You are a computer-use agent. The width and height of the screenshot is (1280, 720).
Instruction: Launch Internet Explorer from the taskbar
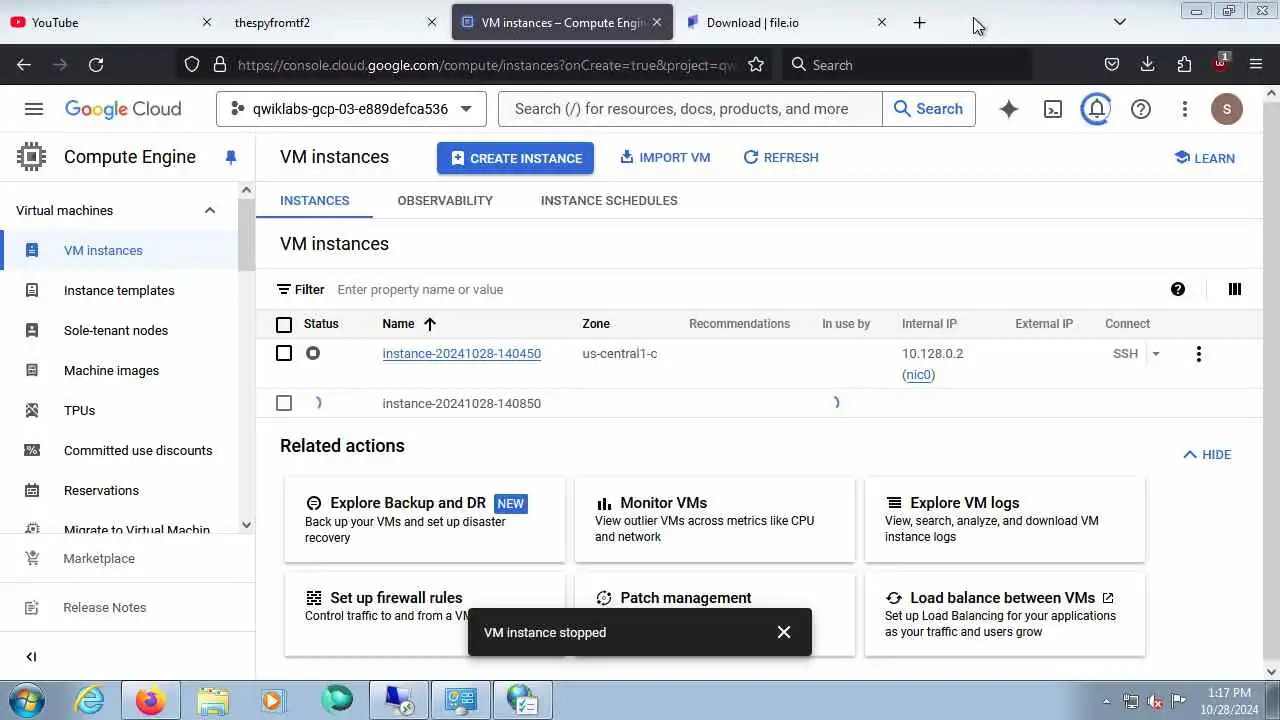(x=90, y=700)
